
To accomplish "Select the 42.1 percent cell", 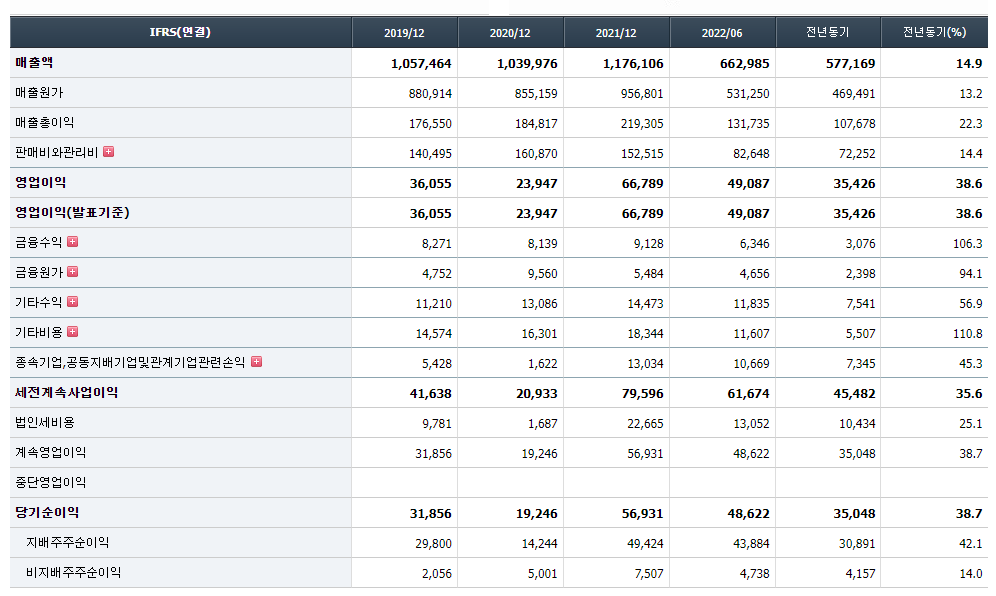I will pos(971,544).
